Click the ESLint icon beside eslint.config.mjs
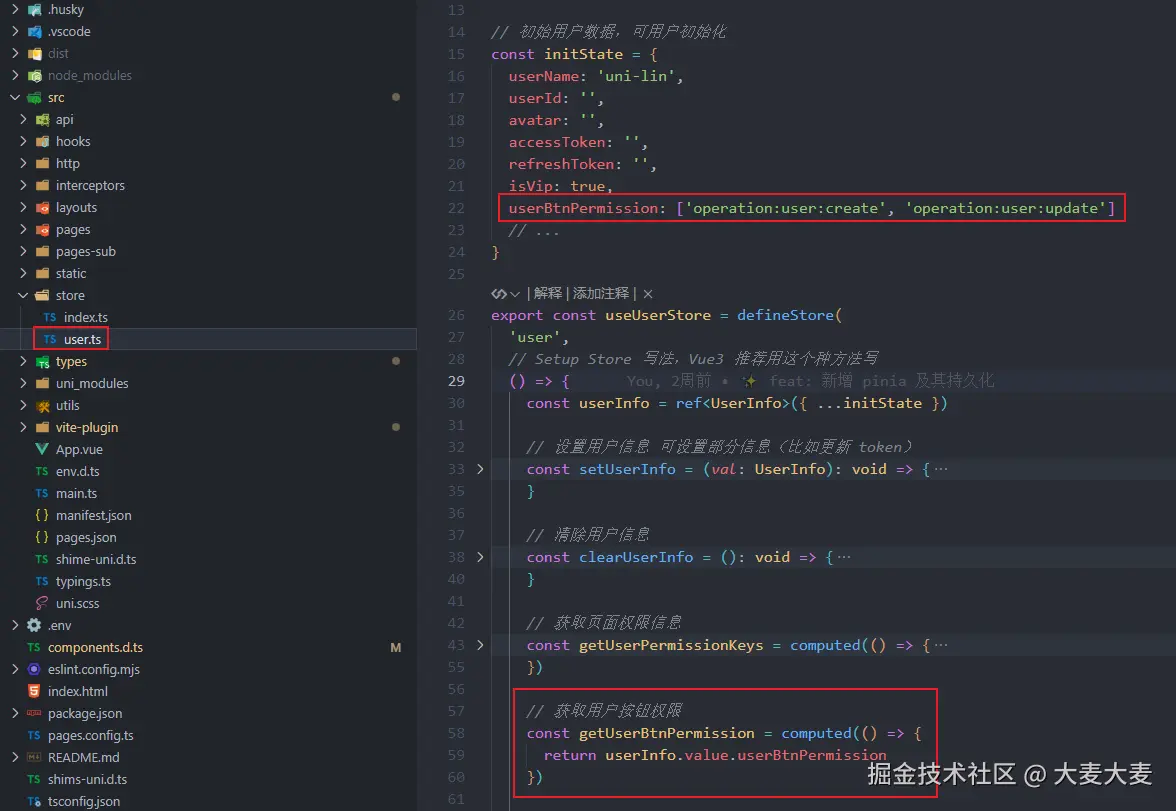The width and height of the screenshot is (1176, 811). tap(34, 668)
